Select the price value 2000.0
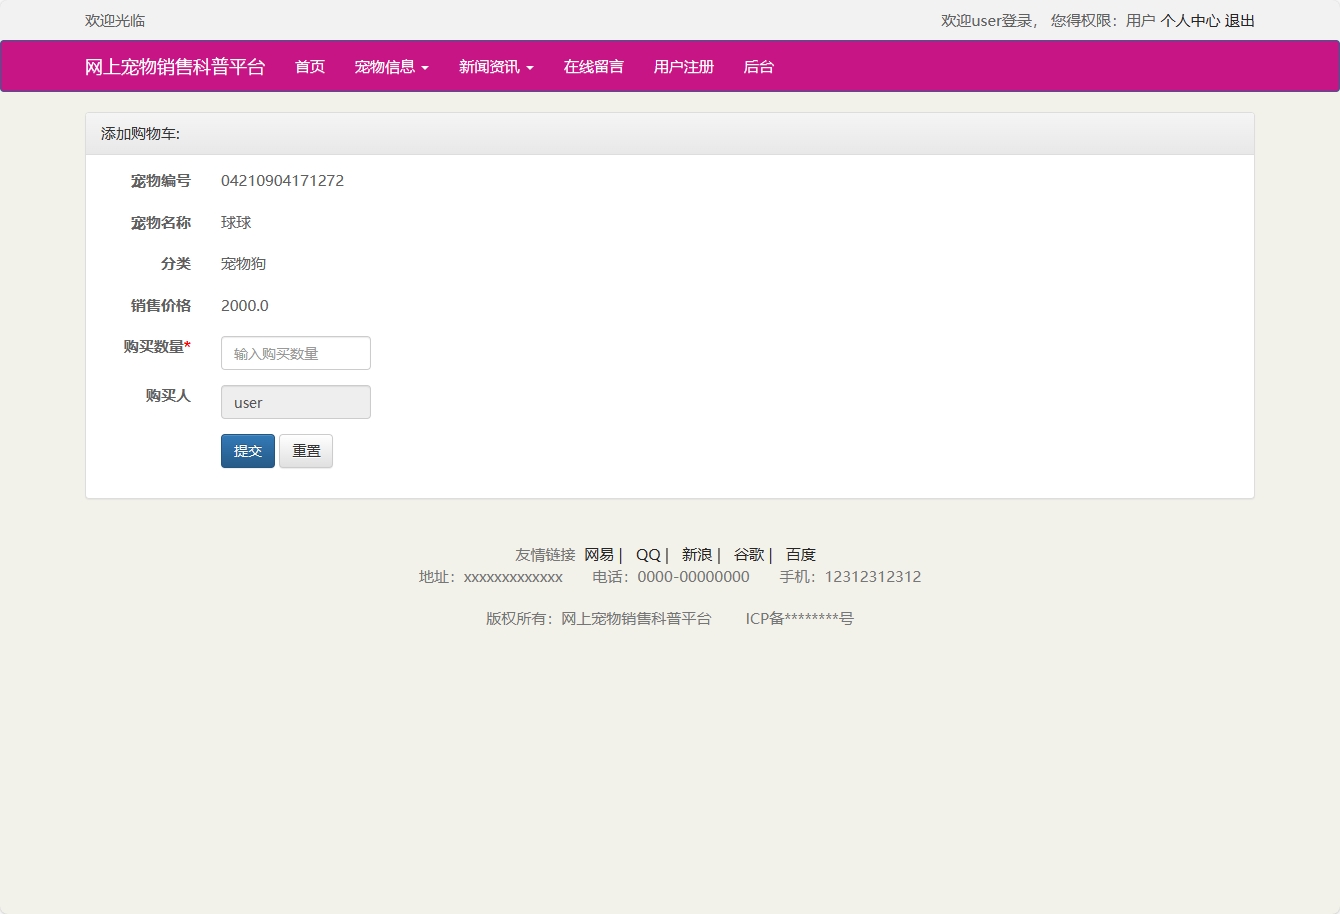 (245, 306)
